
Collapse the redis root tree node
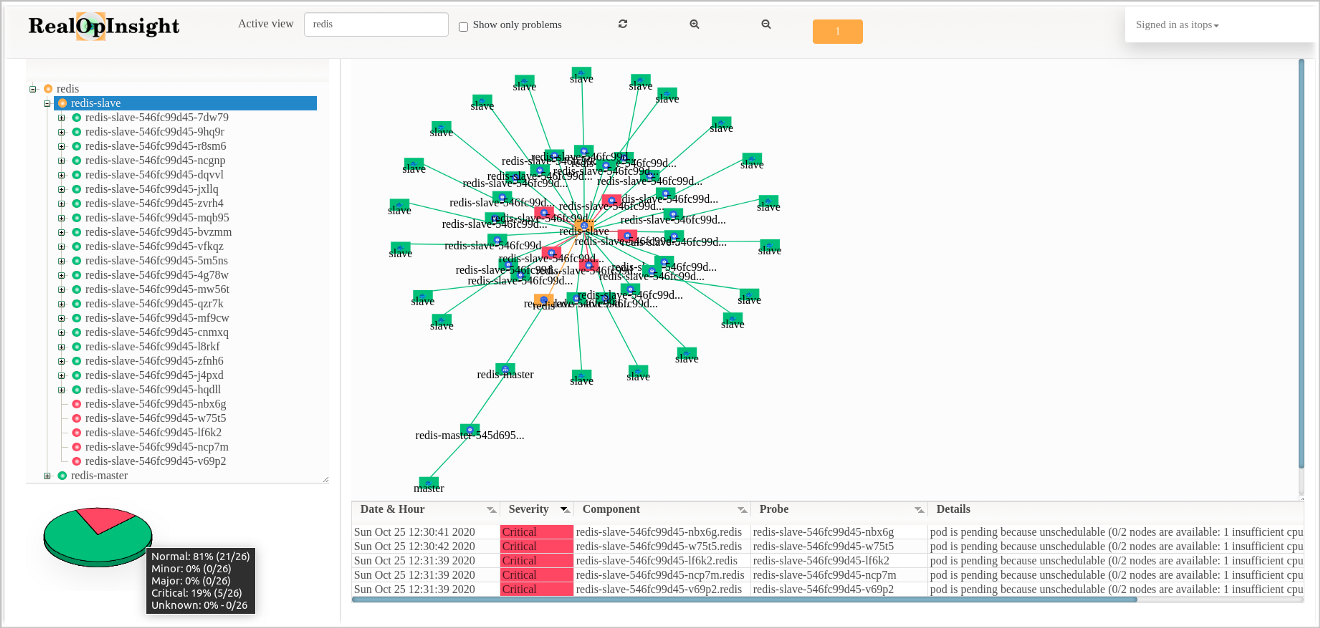tap(33, 89)
